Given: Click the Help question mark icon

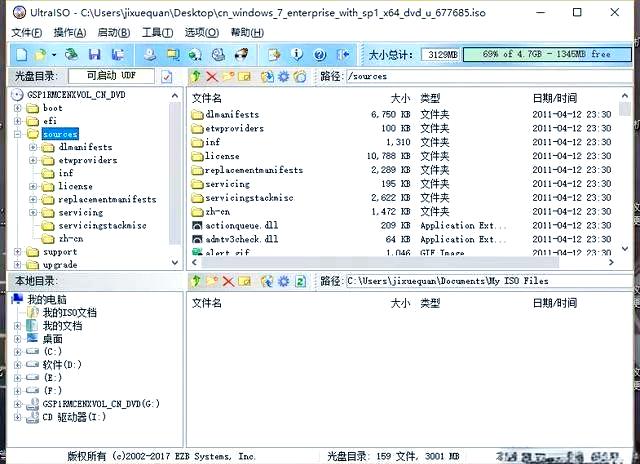Looking at the screenshot, I should point(320,54).
